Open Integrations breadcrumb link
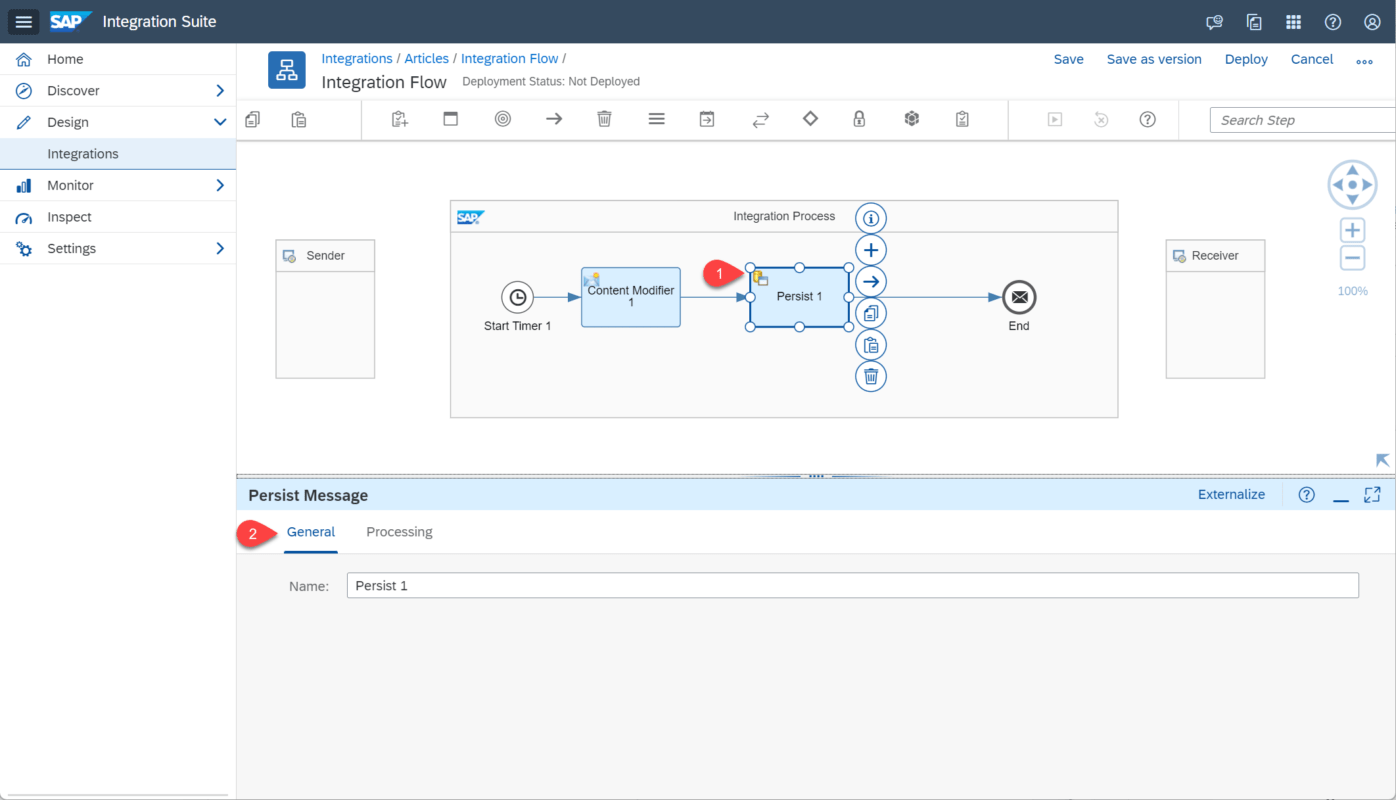 click(x=357, y=59)
